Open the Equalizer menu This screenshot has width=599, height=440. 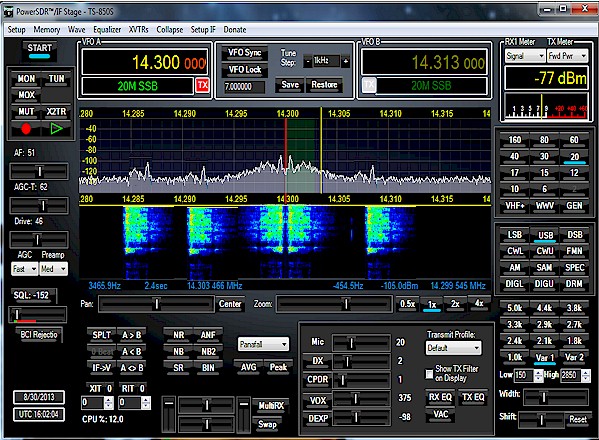[x=107, y=30]
